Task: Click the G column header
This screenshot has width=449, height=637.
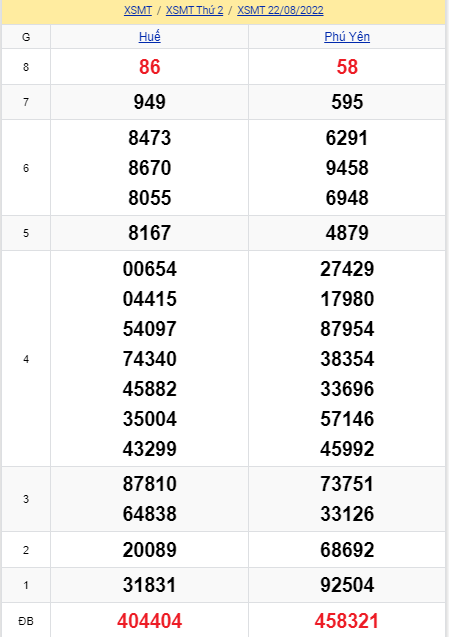Action: point(26,37)
